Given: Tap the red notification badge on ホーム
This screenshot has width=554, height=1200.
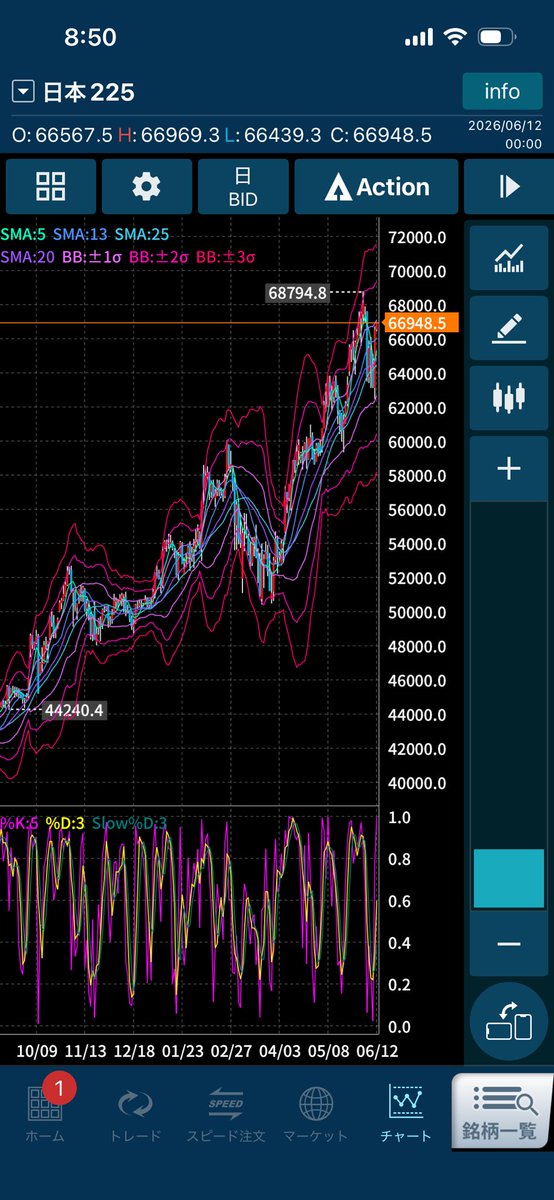Looking at the screenshot, I should [59, 1087].
